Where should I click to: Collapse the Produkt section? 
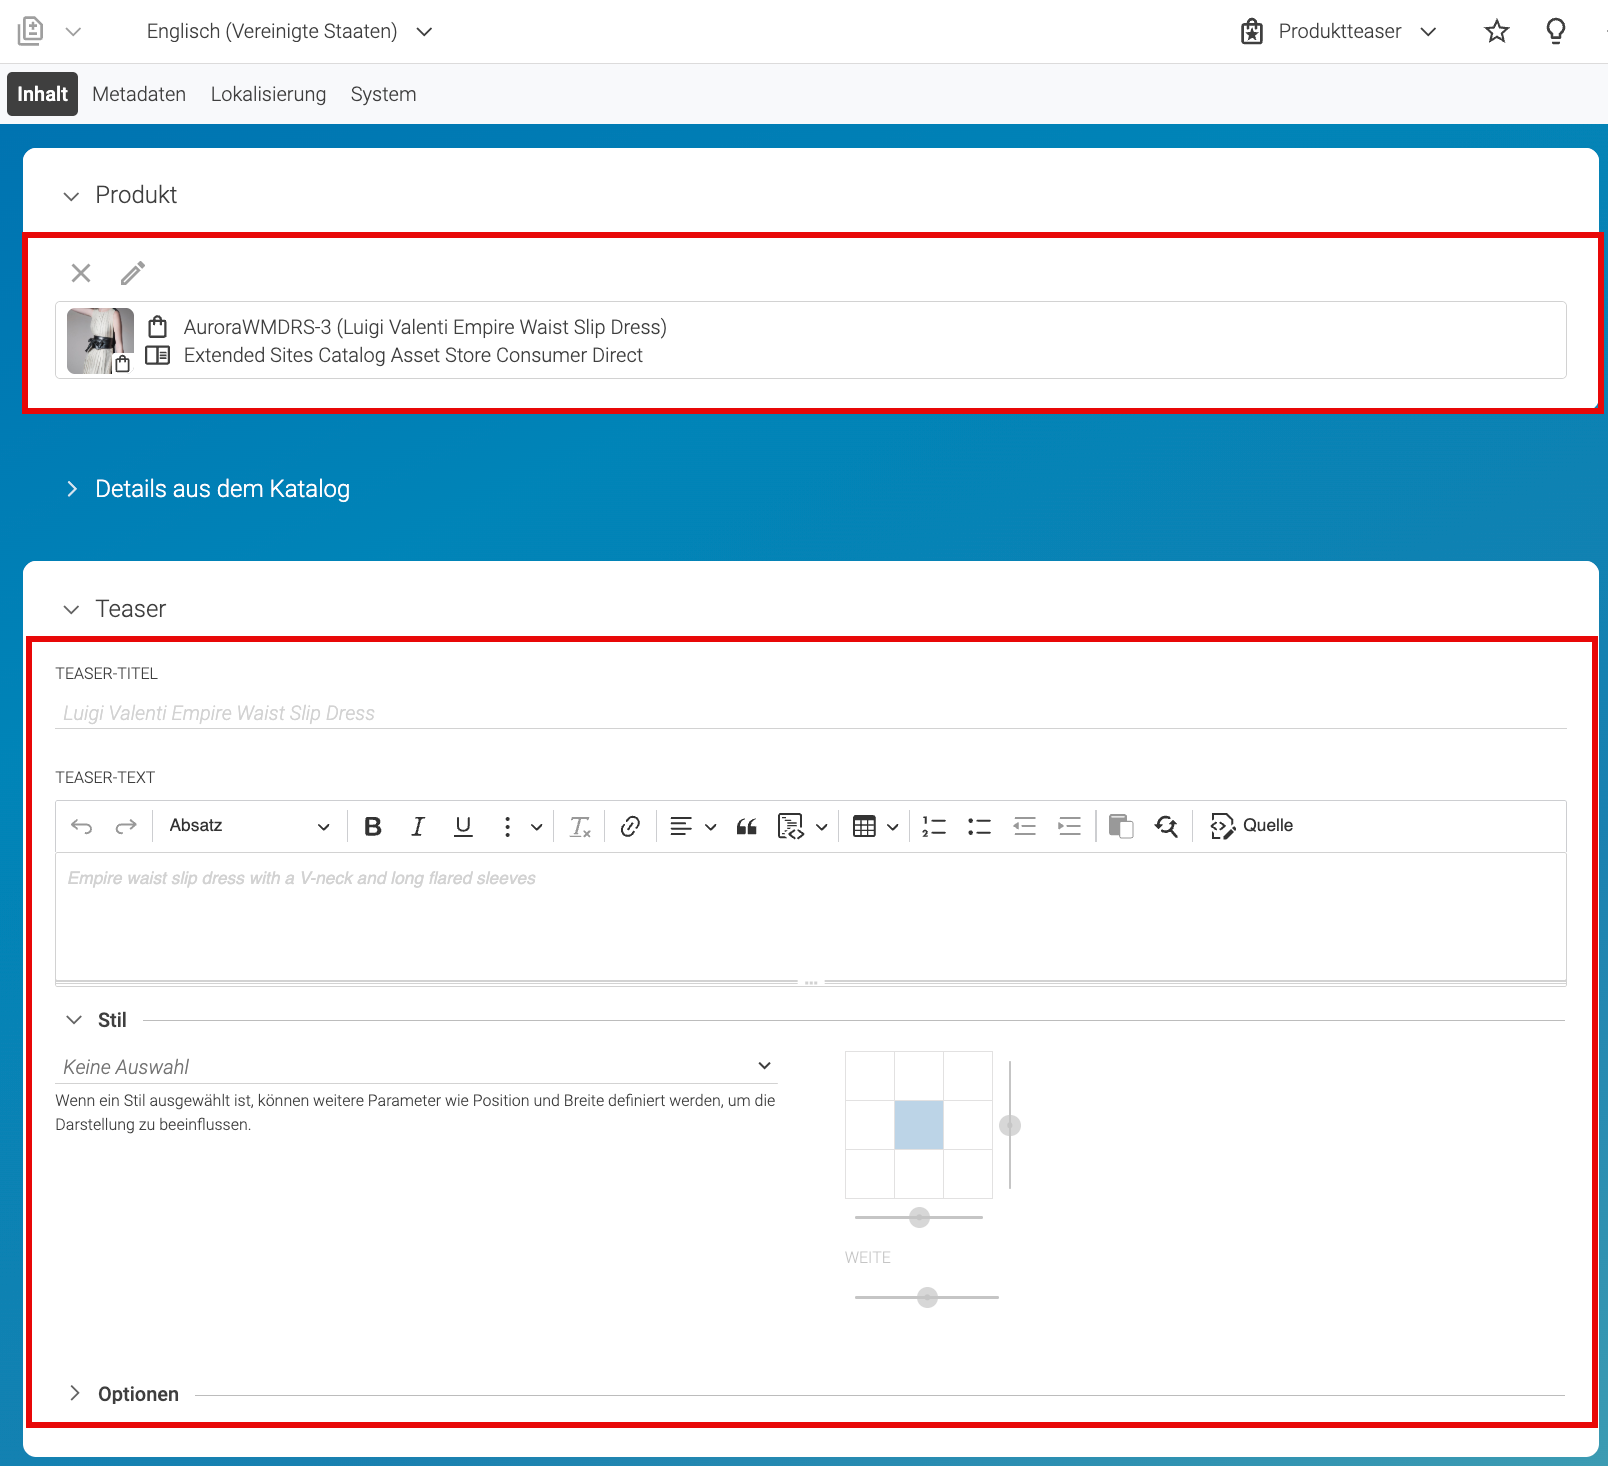click(x=71, y=196)
